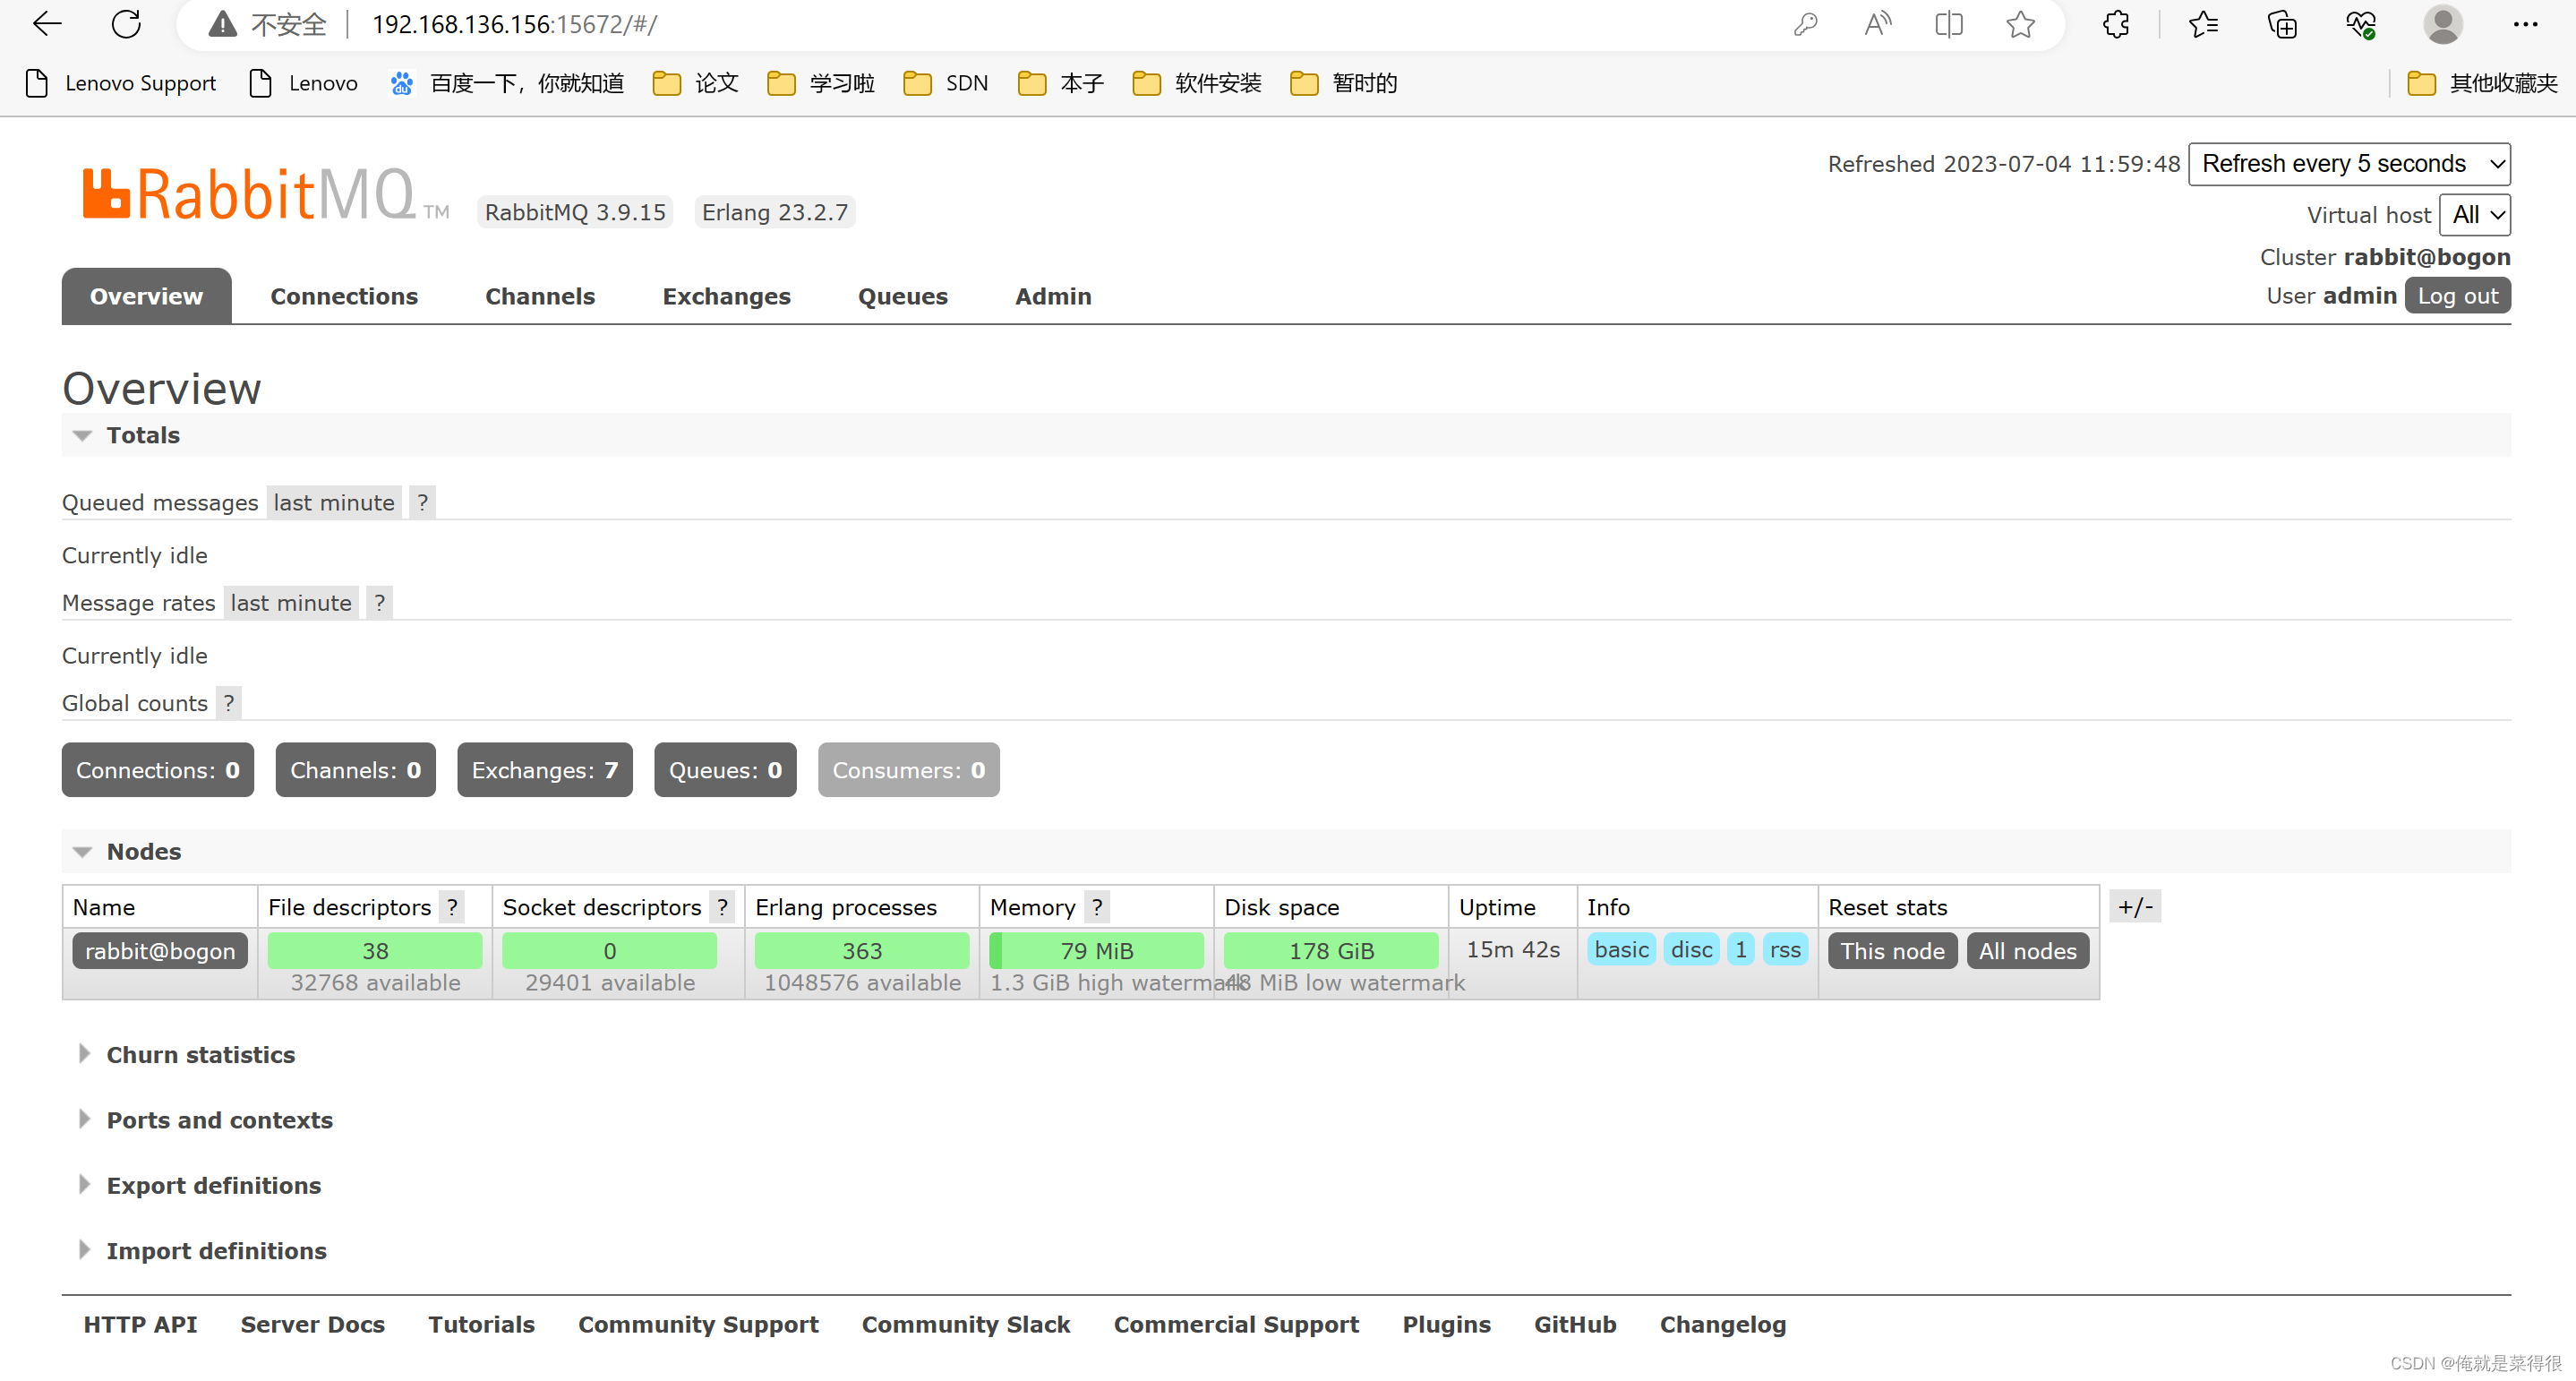Open the Refresh every 5 seconds dropdown
2576x1381 pixels.
(x=2348, y=164)
